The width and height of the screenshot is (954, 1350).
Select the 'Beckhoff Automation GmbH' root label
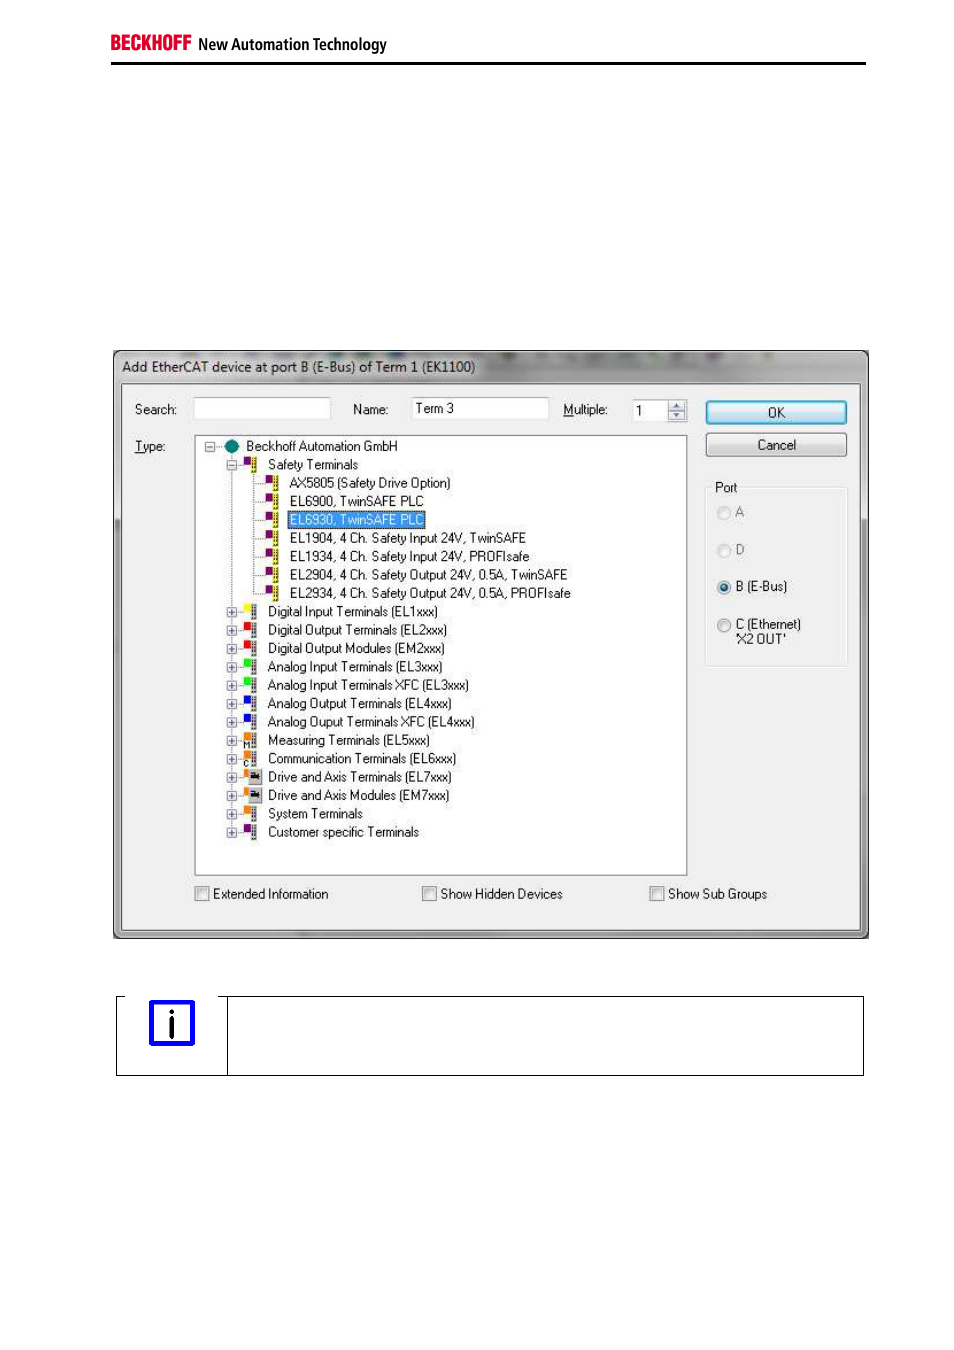(322, 447)
